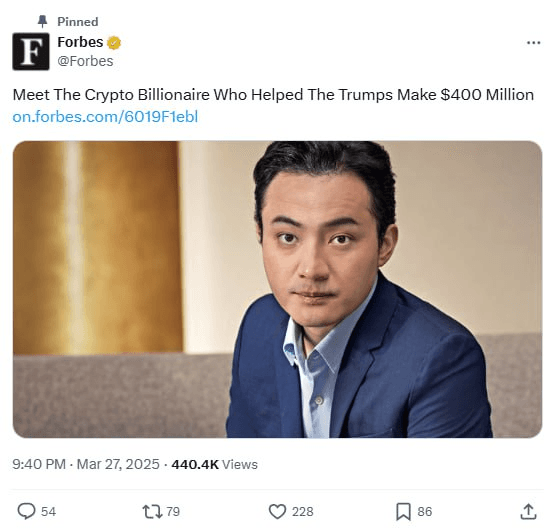Image resolution: width=556 pixels, height=532 pixels.
Task: Click the 79 reposts count
Action: (x=173, y=511)
